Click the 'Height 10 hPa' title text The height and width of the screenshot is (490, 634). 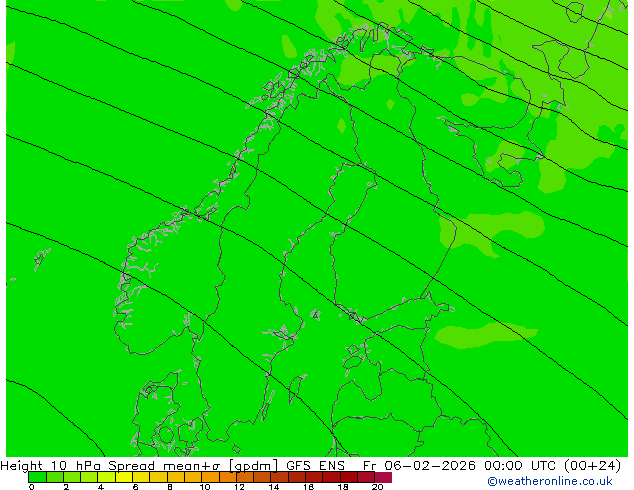[51, 466]
